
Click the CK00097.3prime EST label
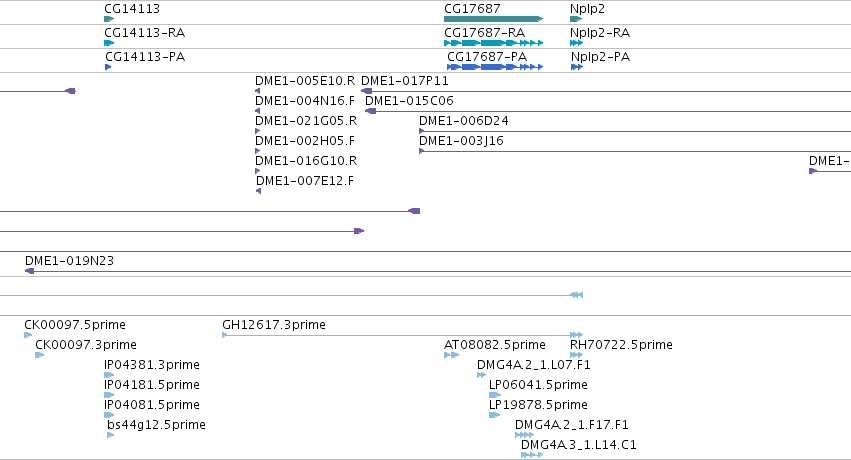coord(86,345)
